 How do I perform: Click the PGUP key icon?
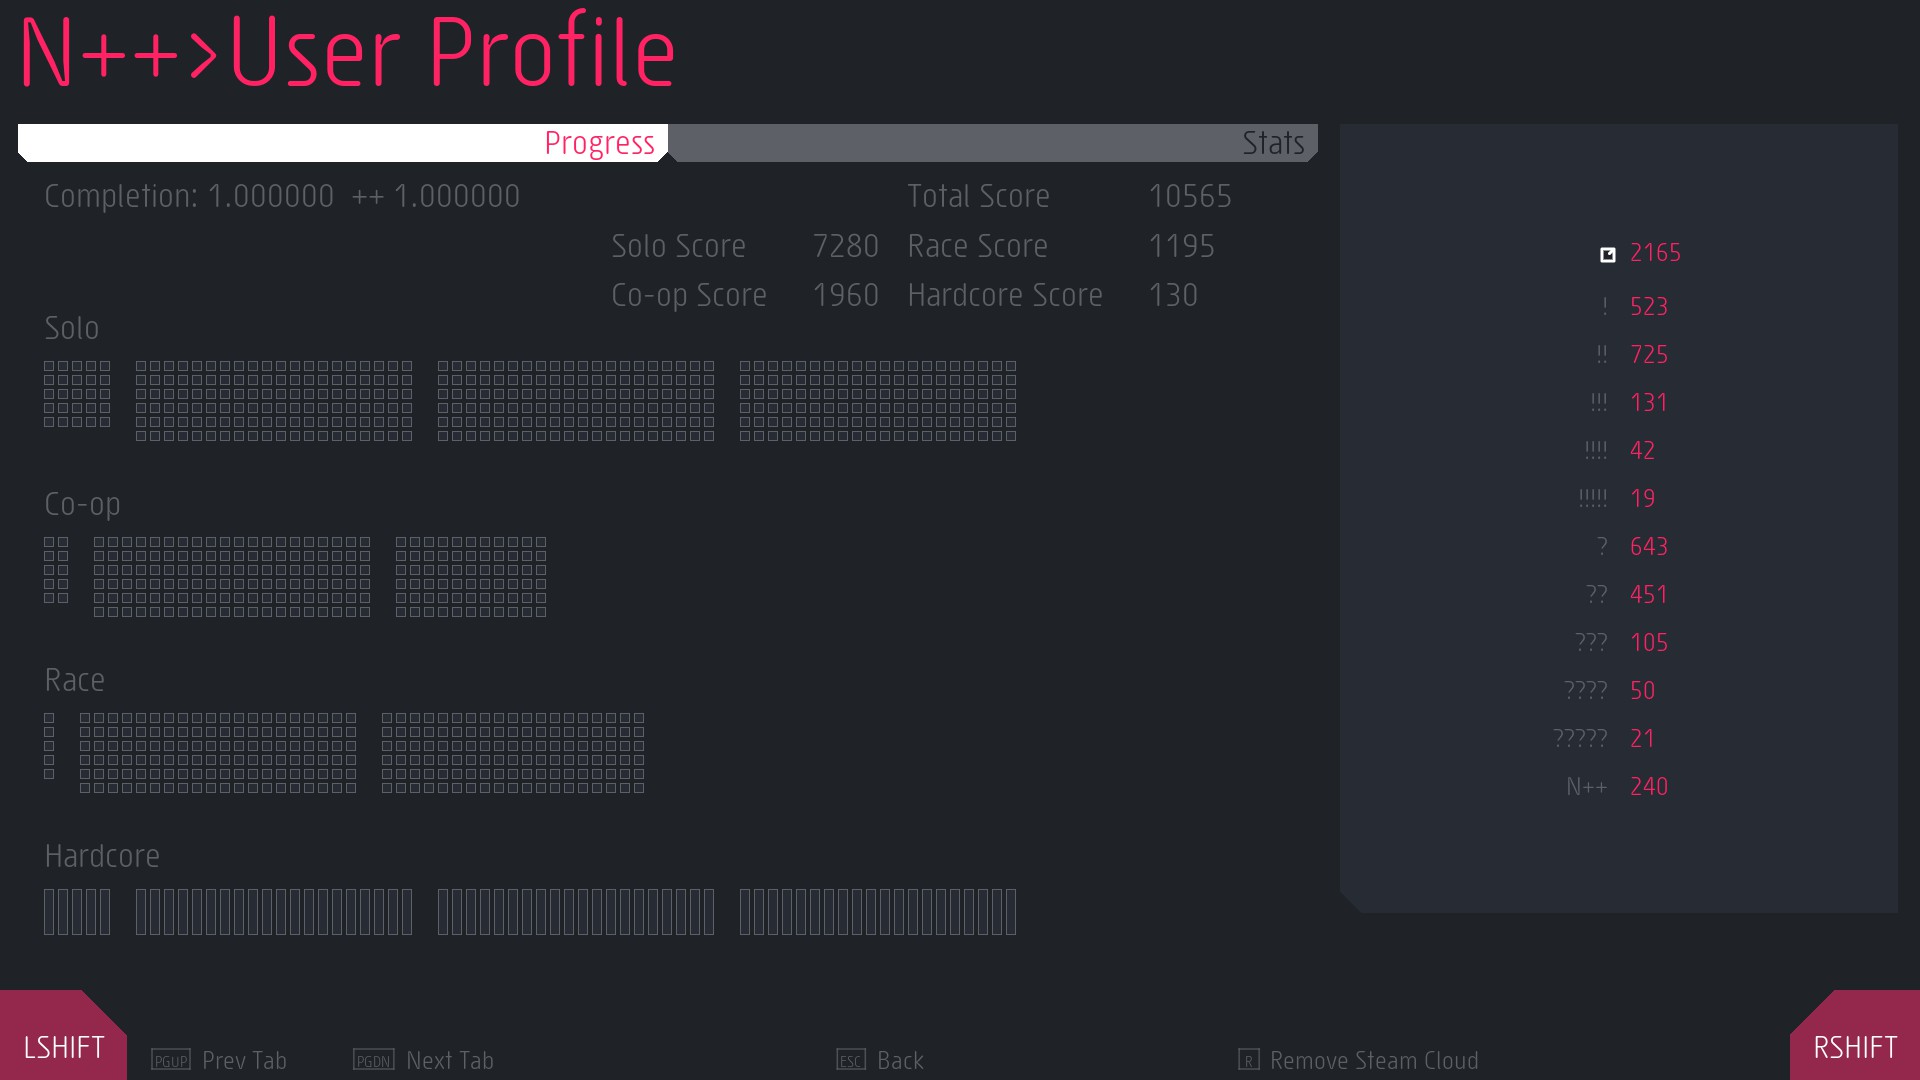point(170,1060)
